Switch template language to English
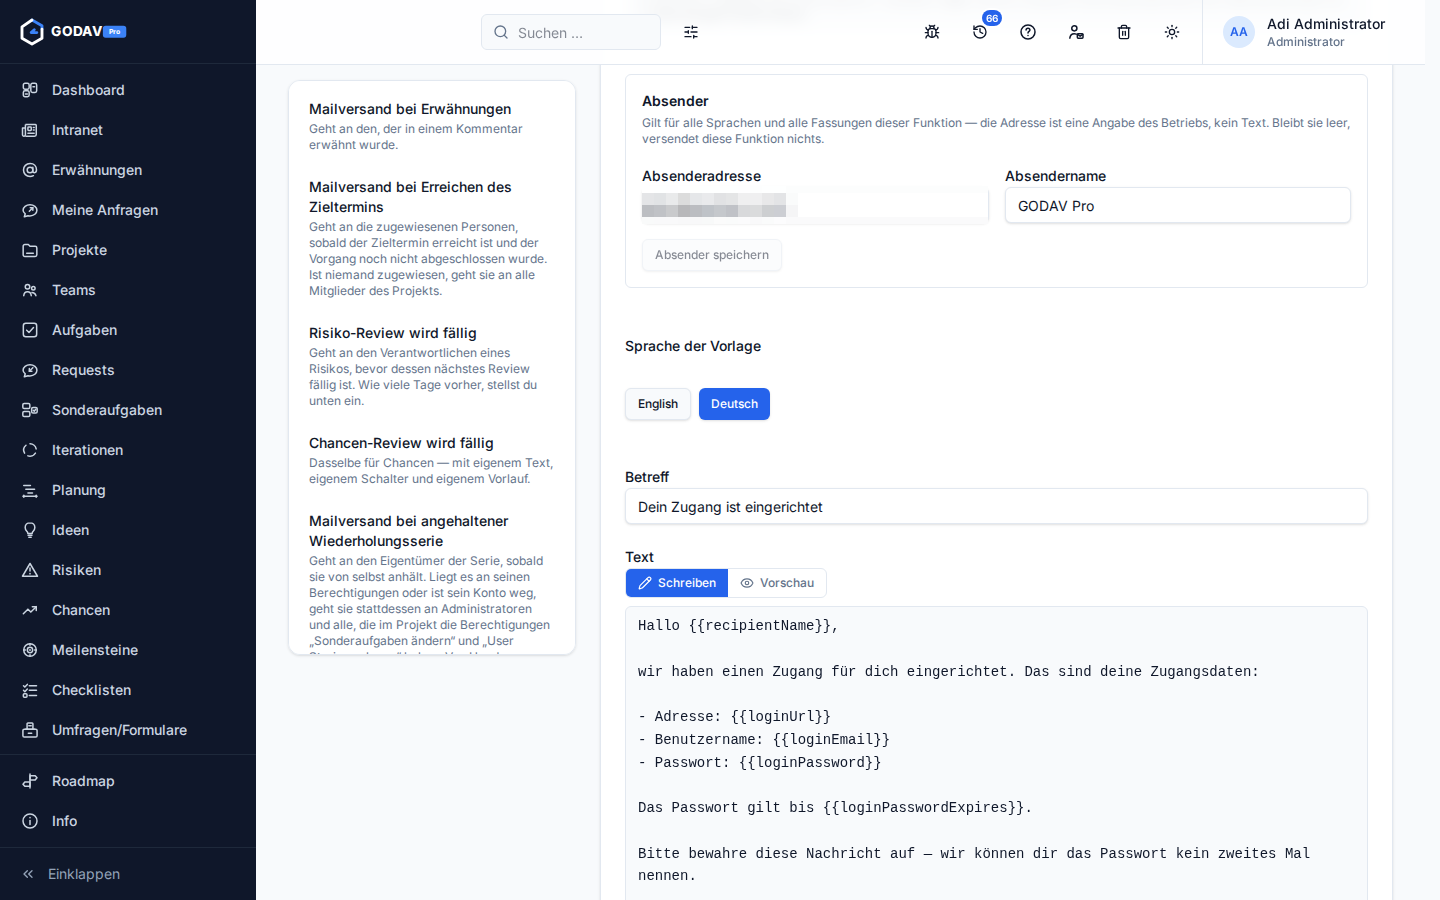Screen dimensions: 1440x900 pos(658,404)
